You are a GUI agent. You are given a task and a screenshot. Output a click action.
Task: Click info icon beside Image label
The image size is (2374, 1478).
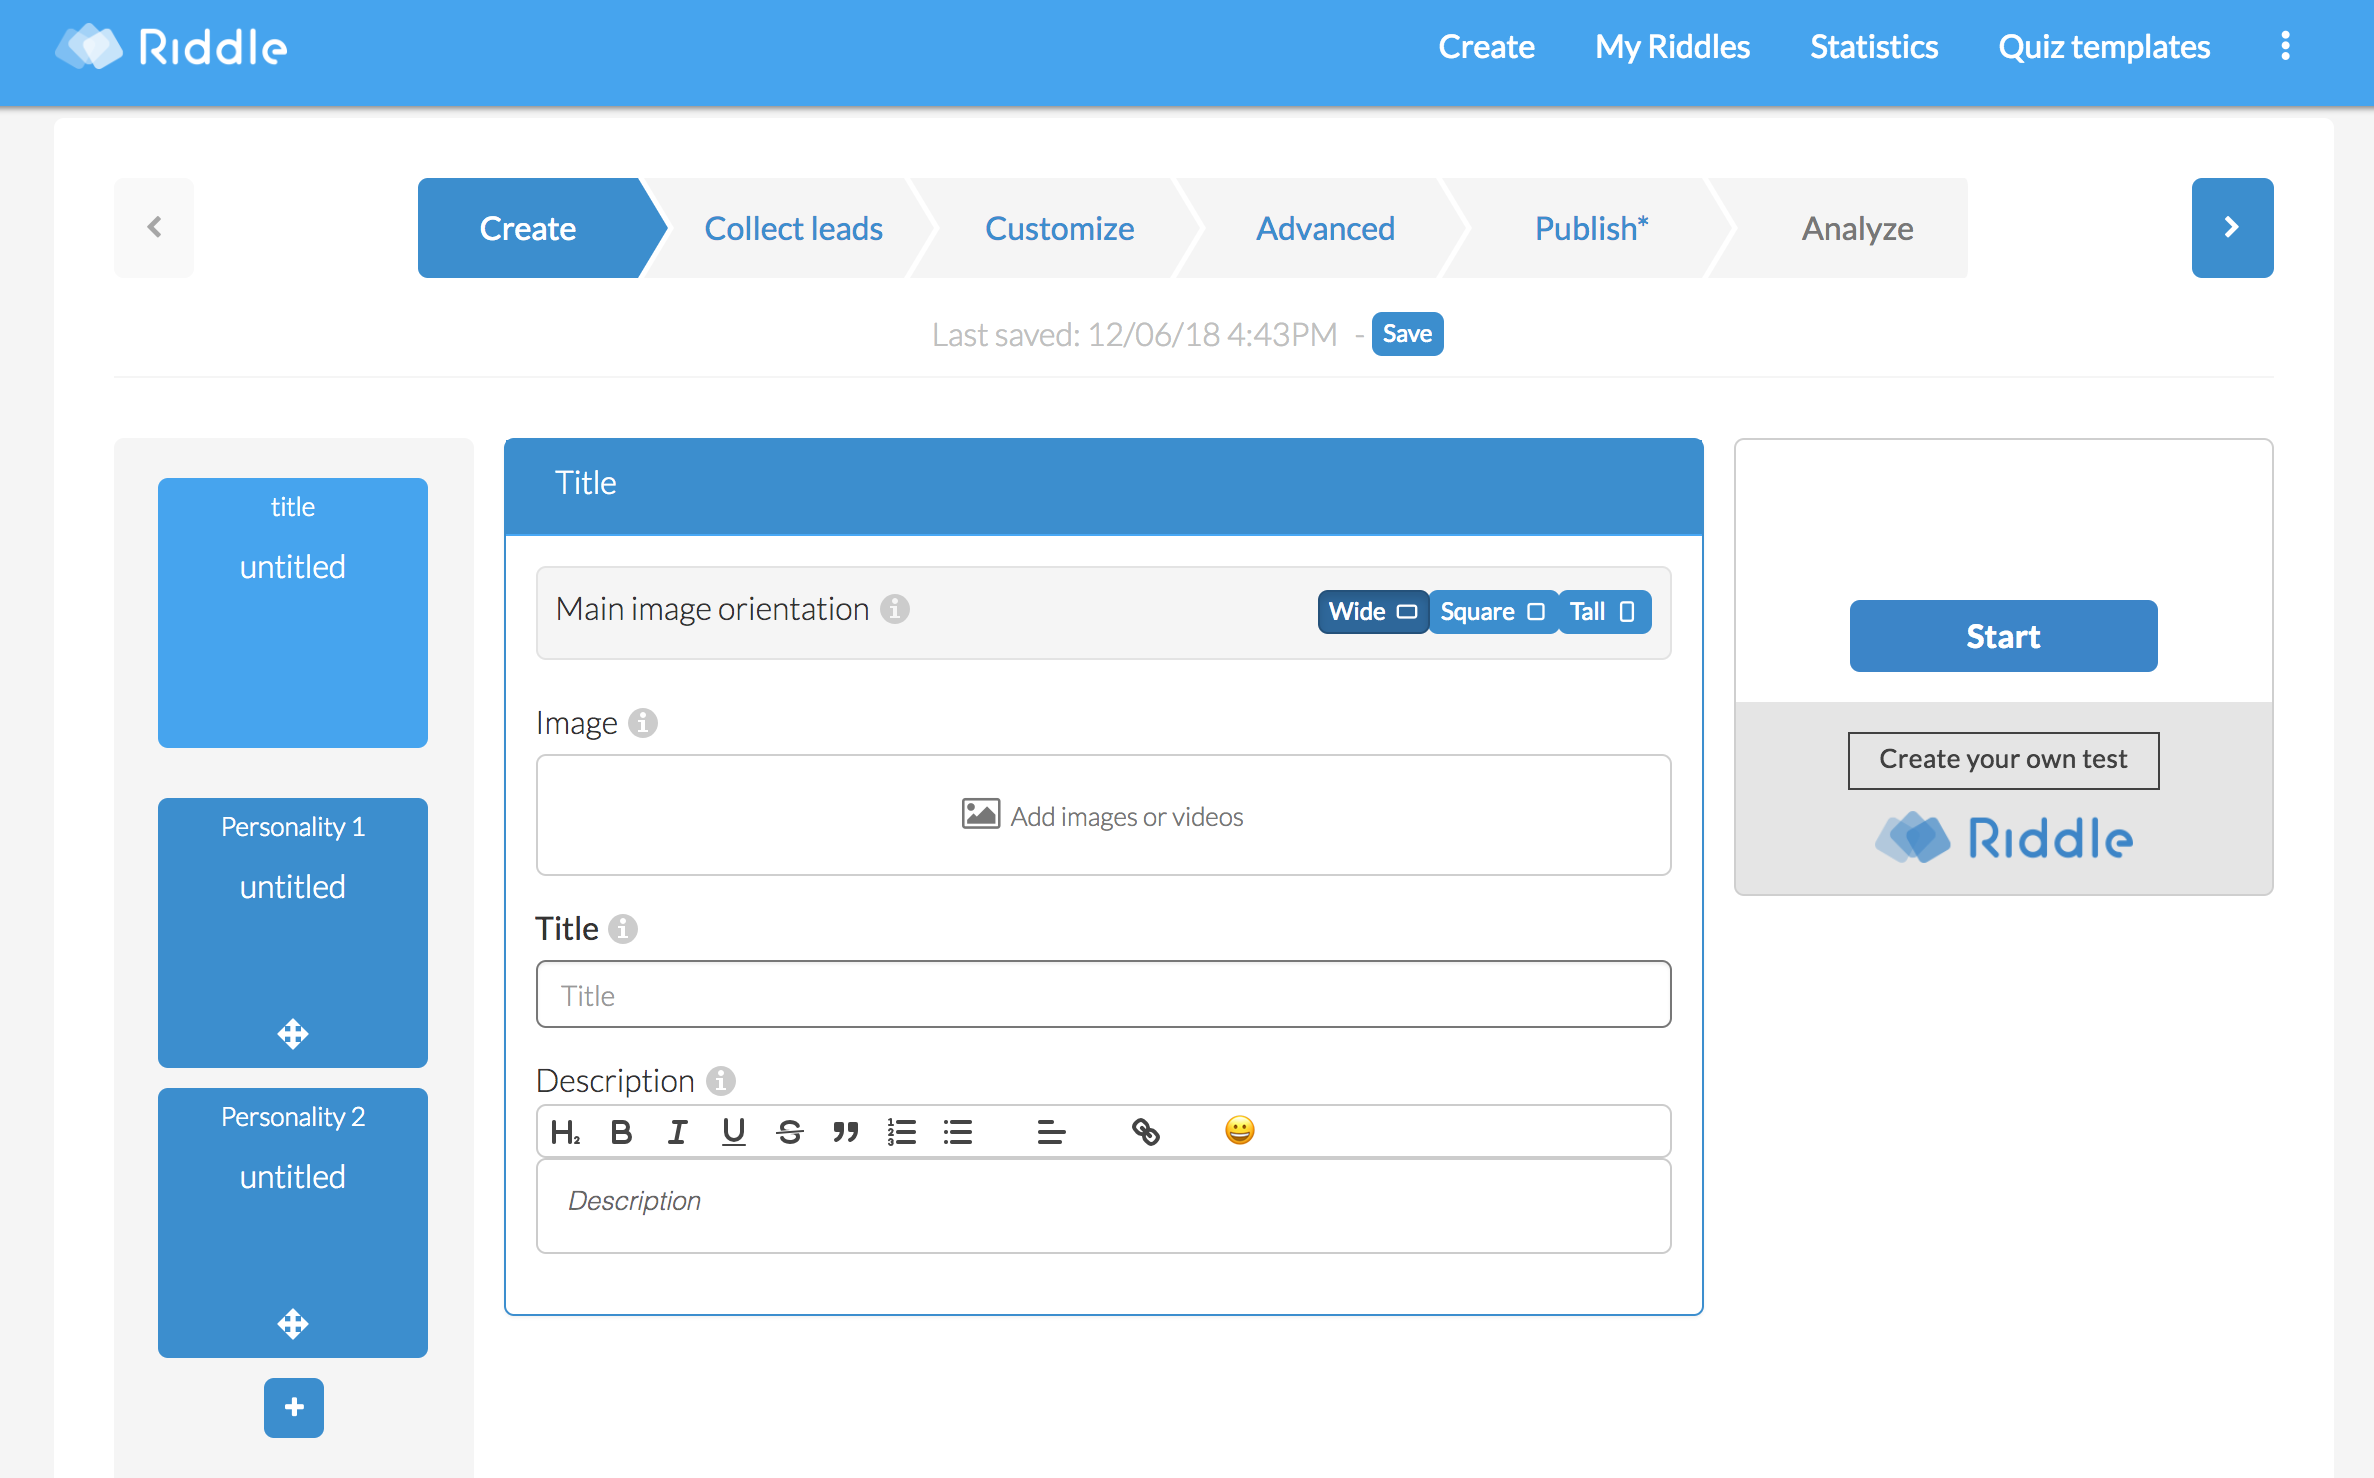coord(643,722)
